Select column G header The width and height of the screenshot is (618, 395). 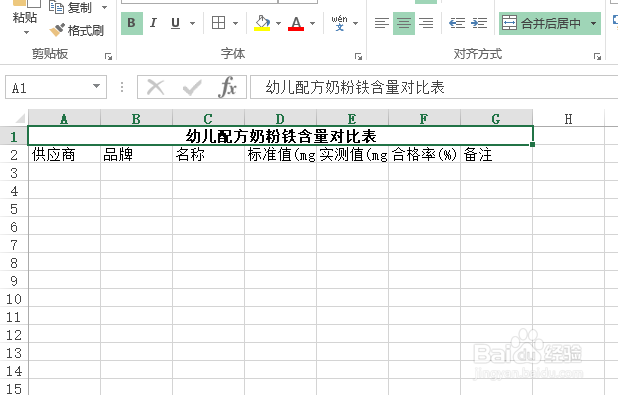496,119
